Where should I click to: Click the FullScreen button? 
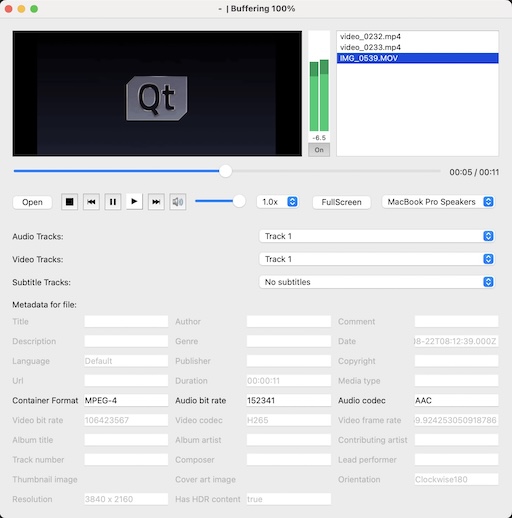pyautogui.click(x=341, y=202)
